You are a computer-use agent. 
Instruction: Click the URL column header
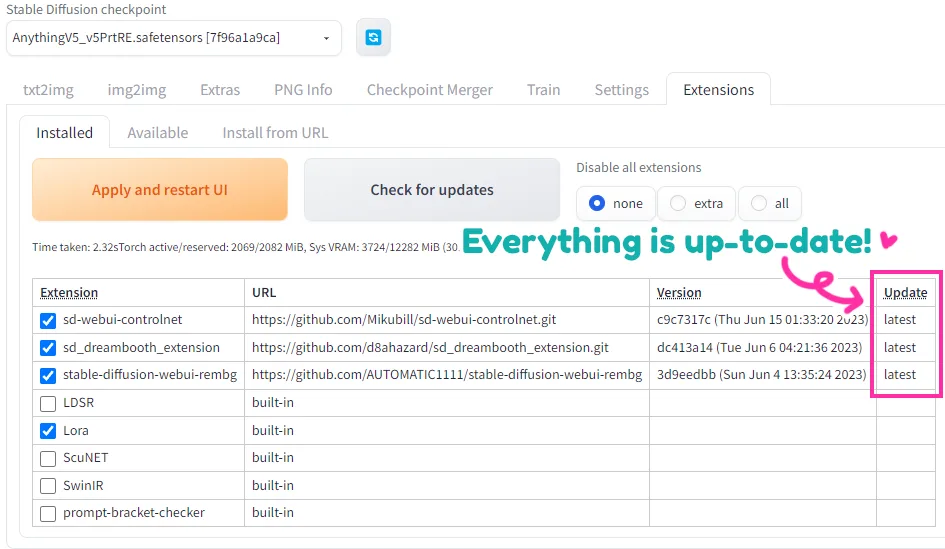click(264, 292)
